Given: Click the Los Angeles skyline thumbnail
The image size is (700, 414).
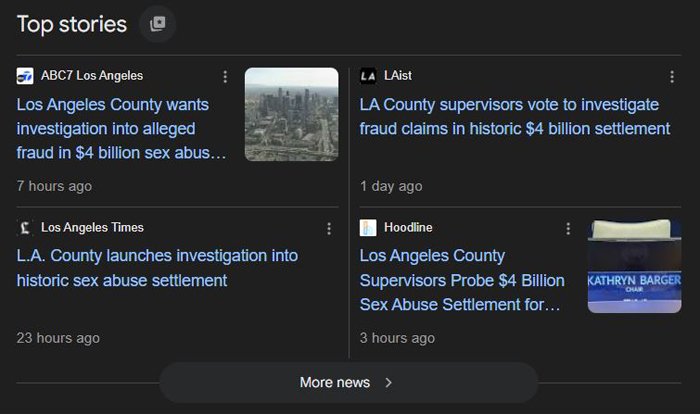Looking at the screenshot, I should click(291, 114).
